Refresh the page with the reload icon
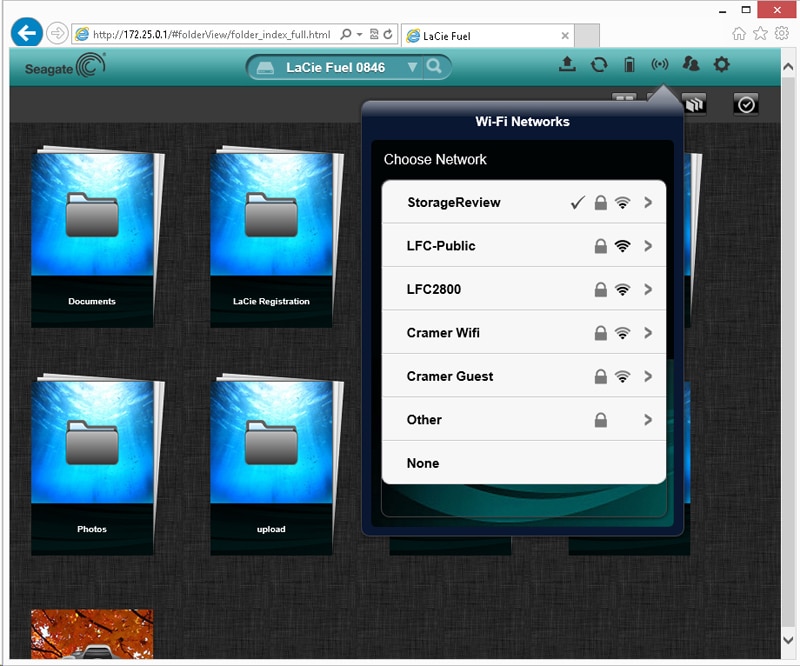 click(388, 34)
